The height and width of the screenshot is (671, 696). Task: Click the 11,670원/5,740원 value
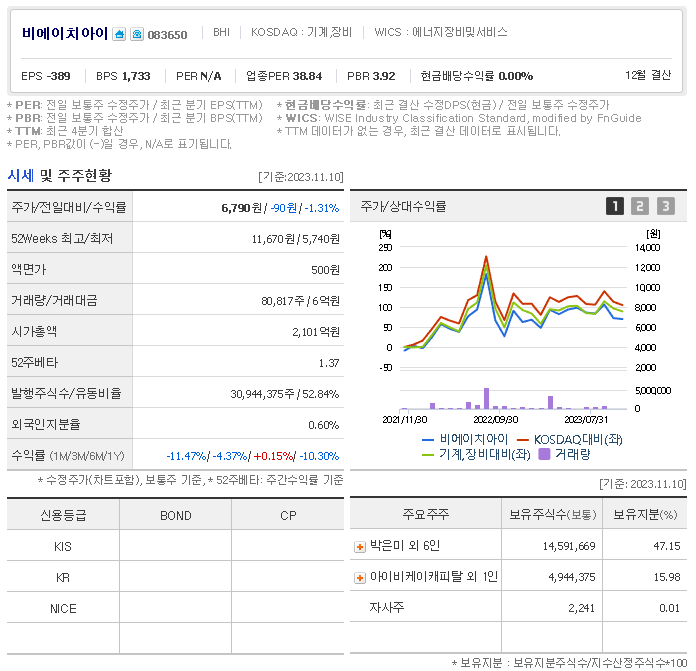click(x=296, y=239)
